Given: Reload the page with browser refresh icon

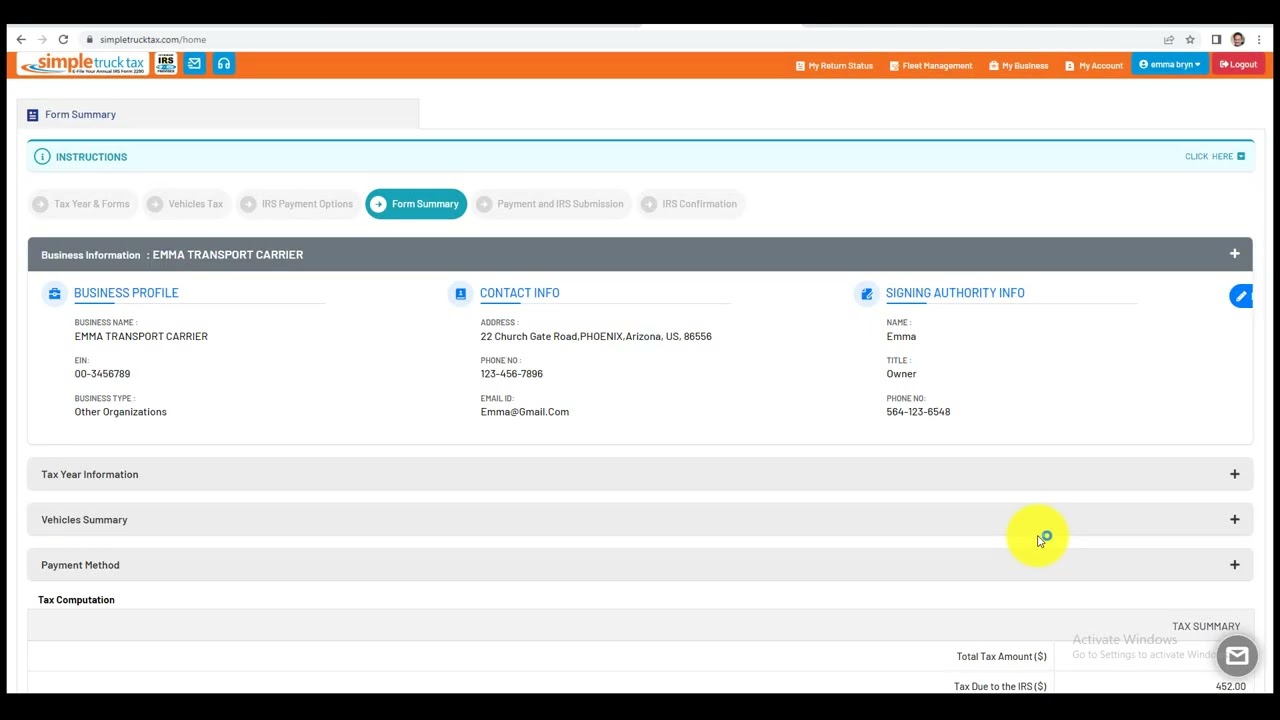Looking at the screenshot, I should point(63,39).
